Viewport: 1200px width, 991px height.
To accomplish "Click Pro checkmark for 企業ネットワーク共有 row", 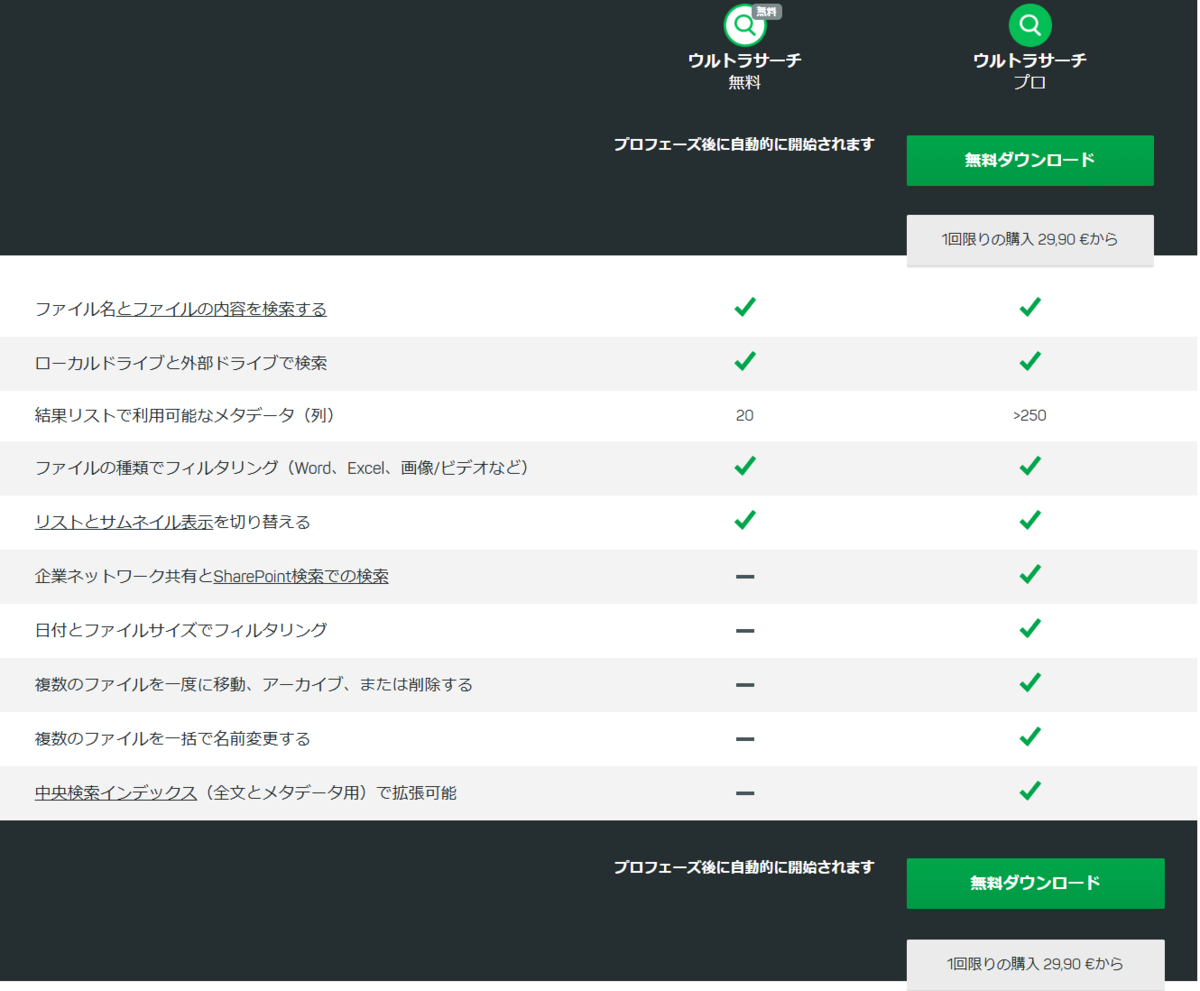I will tap(1030, 574).
